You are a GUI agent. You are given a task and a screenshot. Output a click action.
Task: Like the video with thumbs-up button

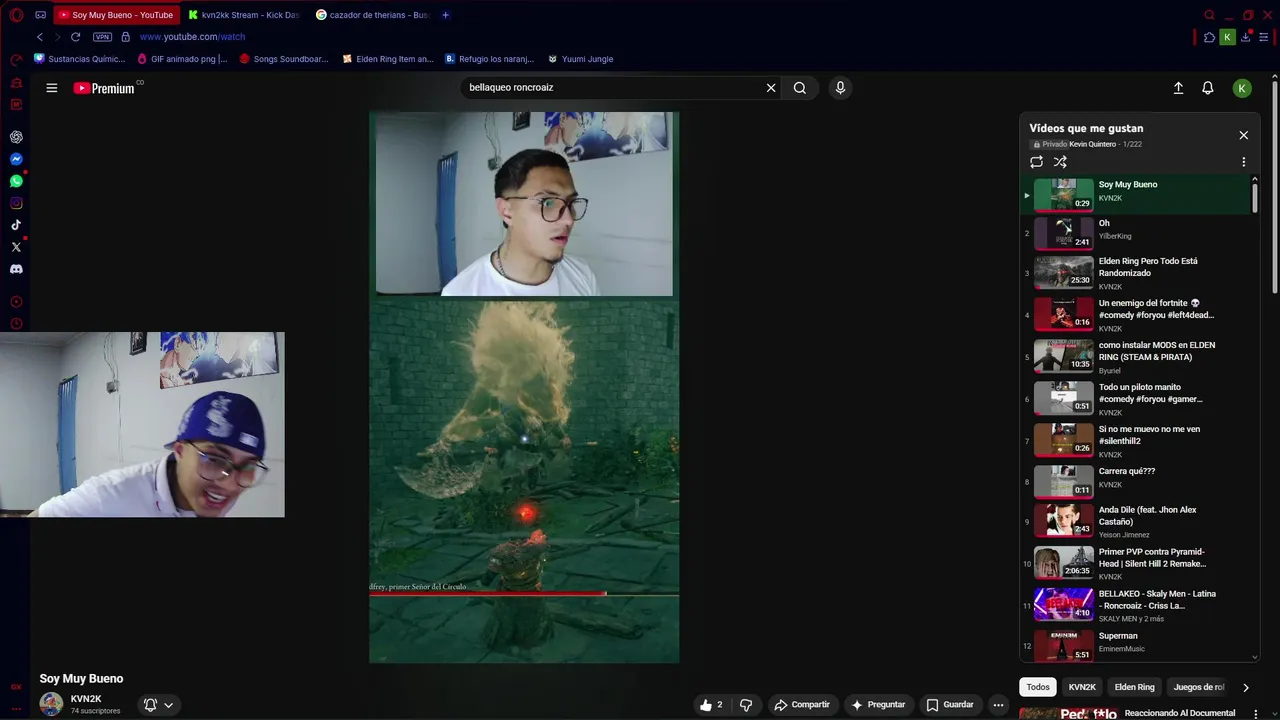tap(712, 705)
